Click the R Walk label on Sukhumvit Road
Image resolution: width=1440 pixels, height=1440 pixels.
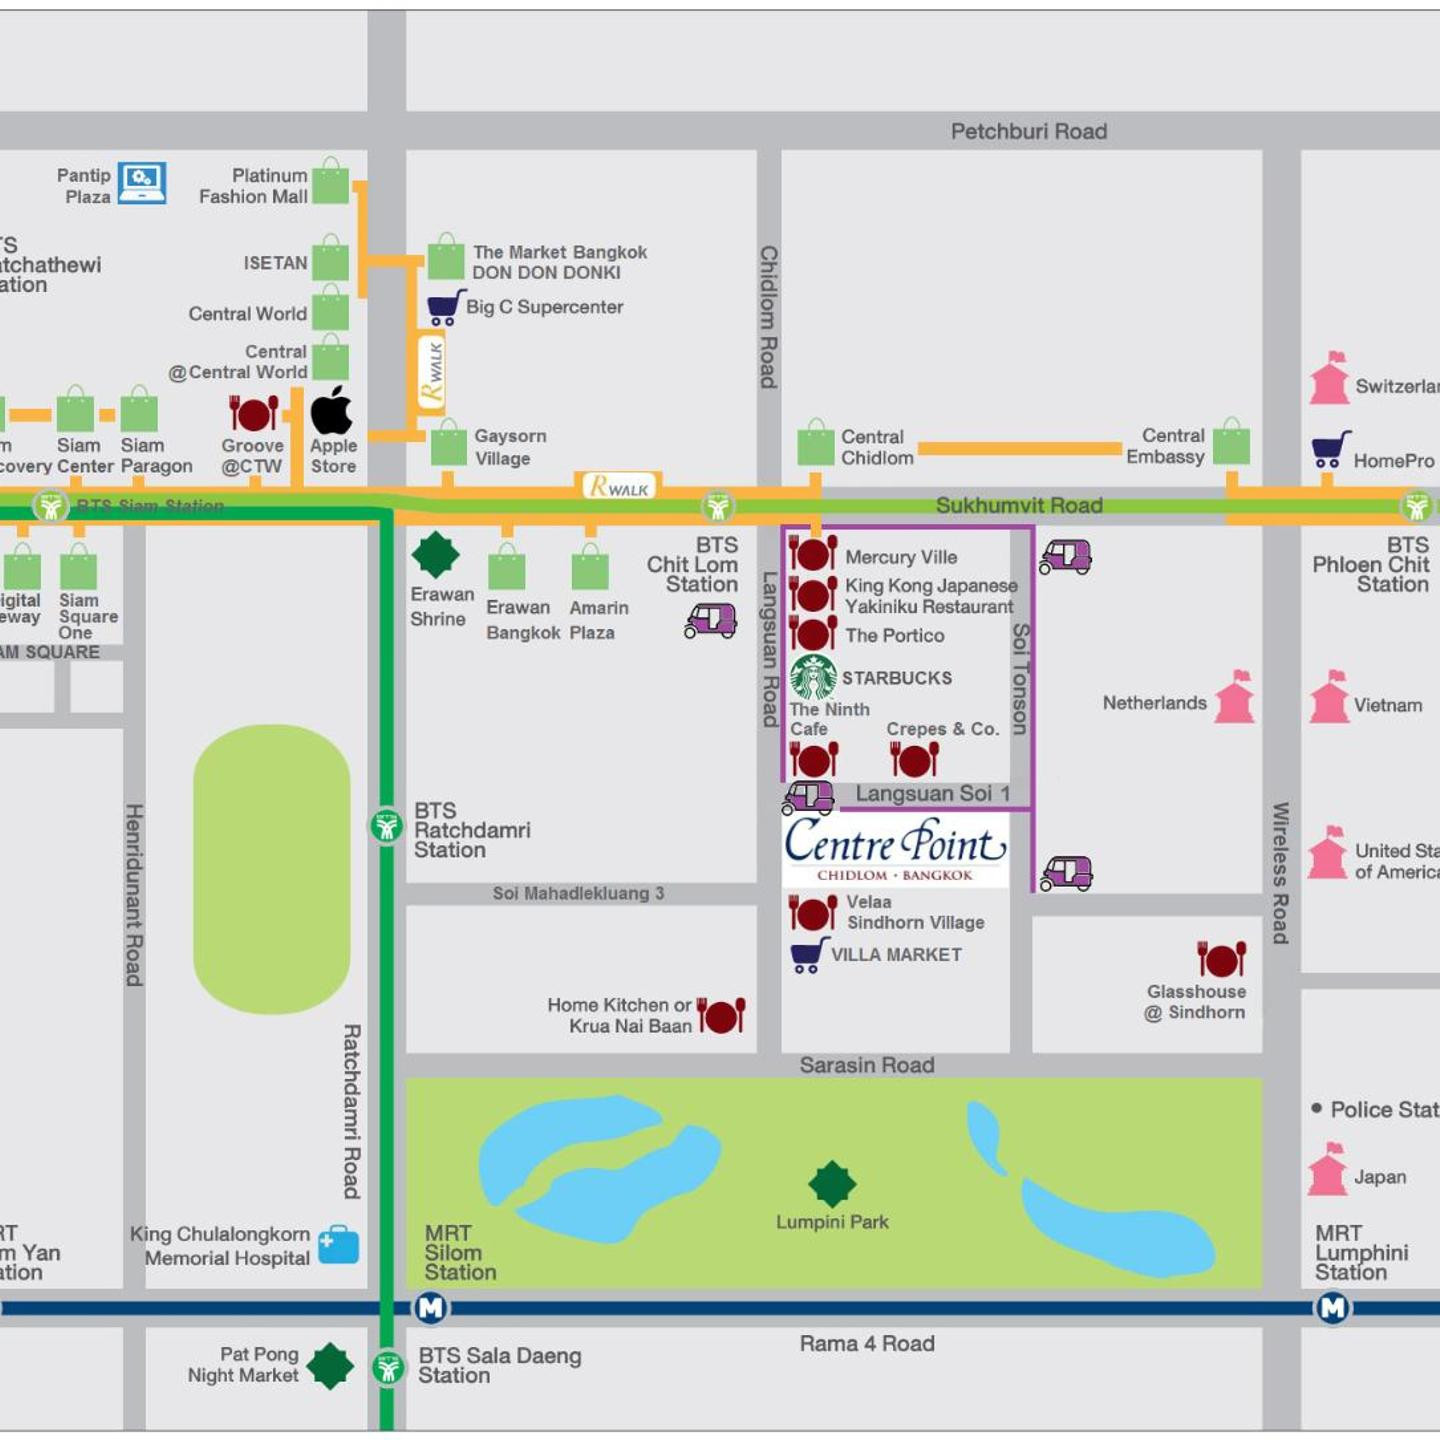[620, 487]
